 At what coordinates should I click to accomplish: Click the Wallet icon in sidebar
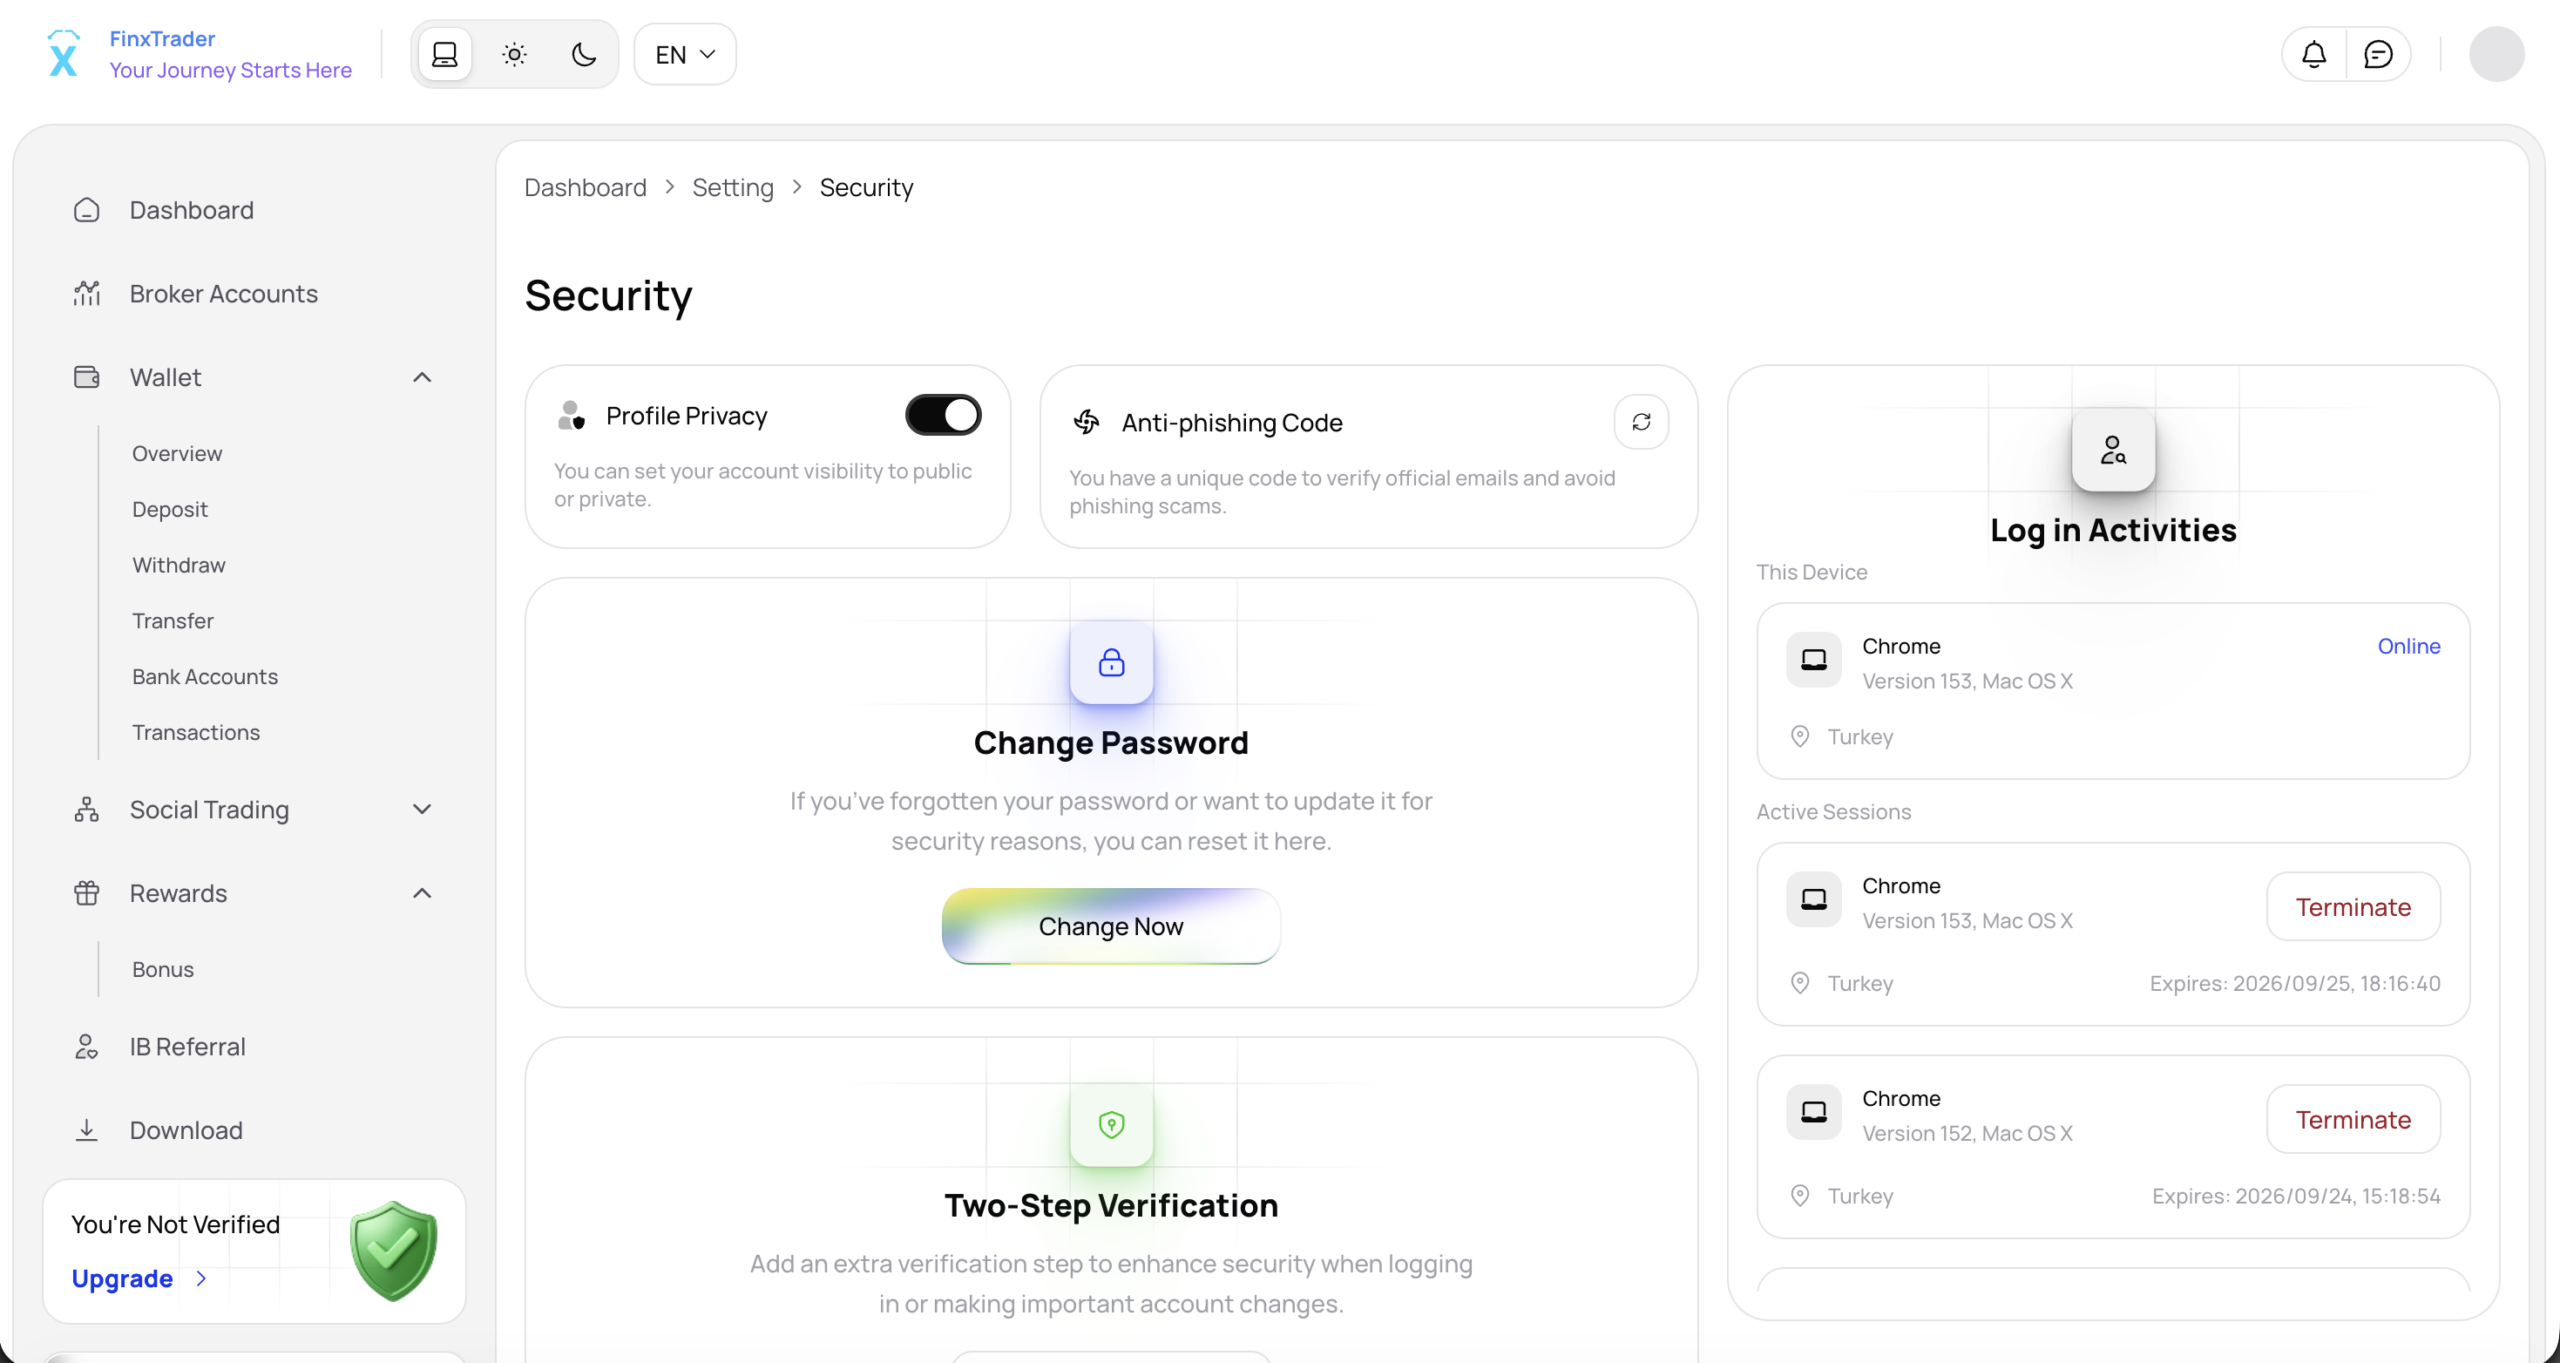[x=87, y=377]
